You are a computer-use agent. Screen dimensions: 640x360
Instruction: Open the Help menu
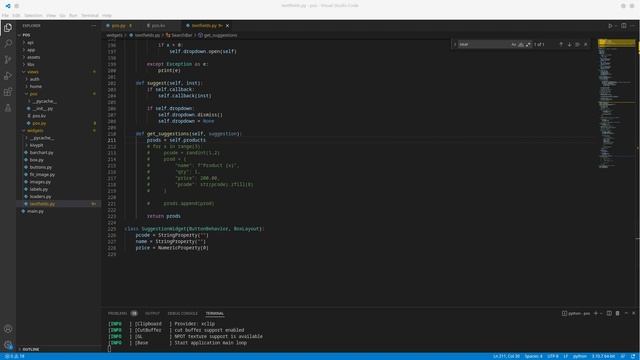(107, 16)
